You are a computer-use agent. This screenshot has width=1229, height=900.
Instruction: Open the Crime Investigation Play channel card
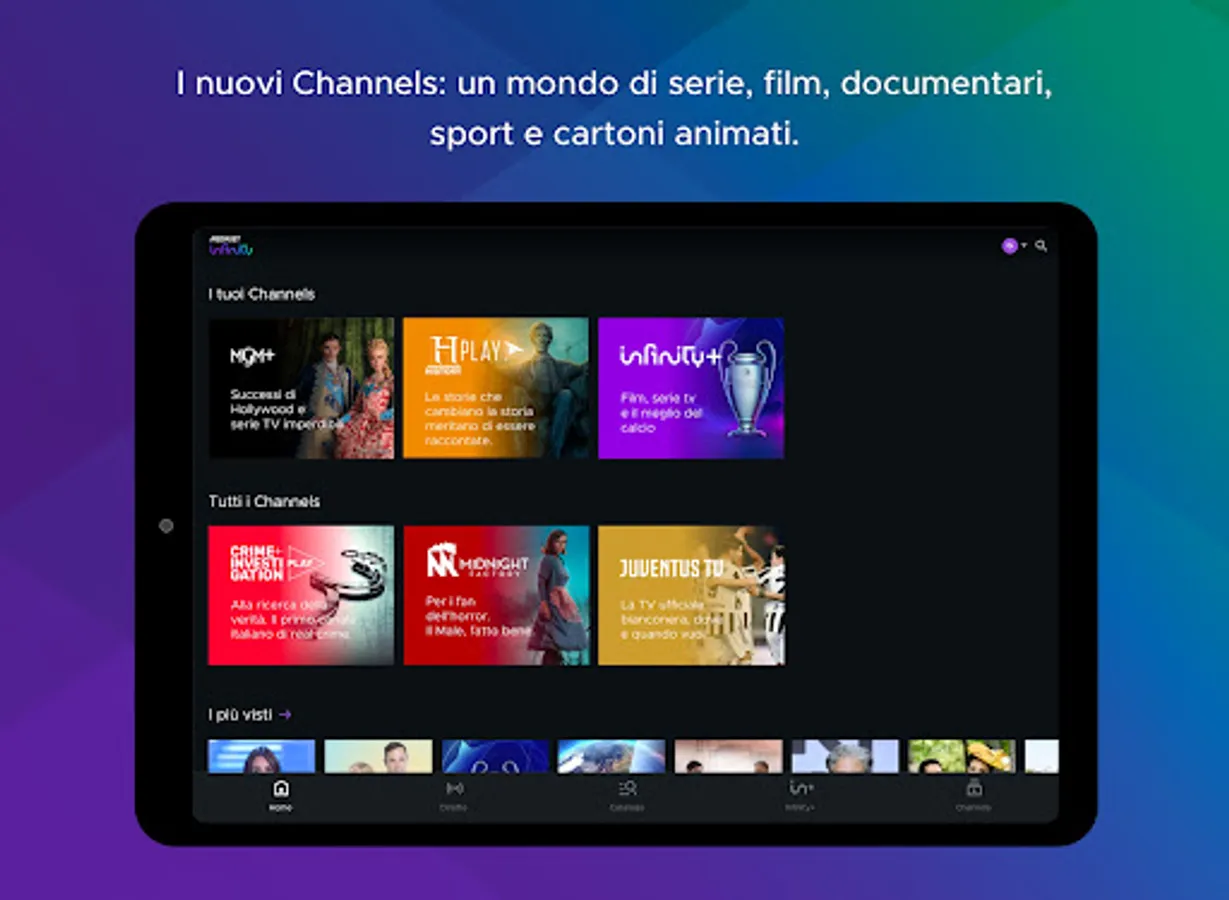[x=301, y=596]
